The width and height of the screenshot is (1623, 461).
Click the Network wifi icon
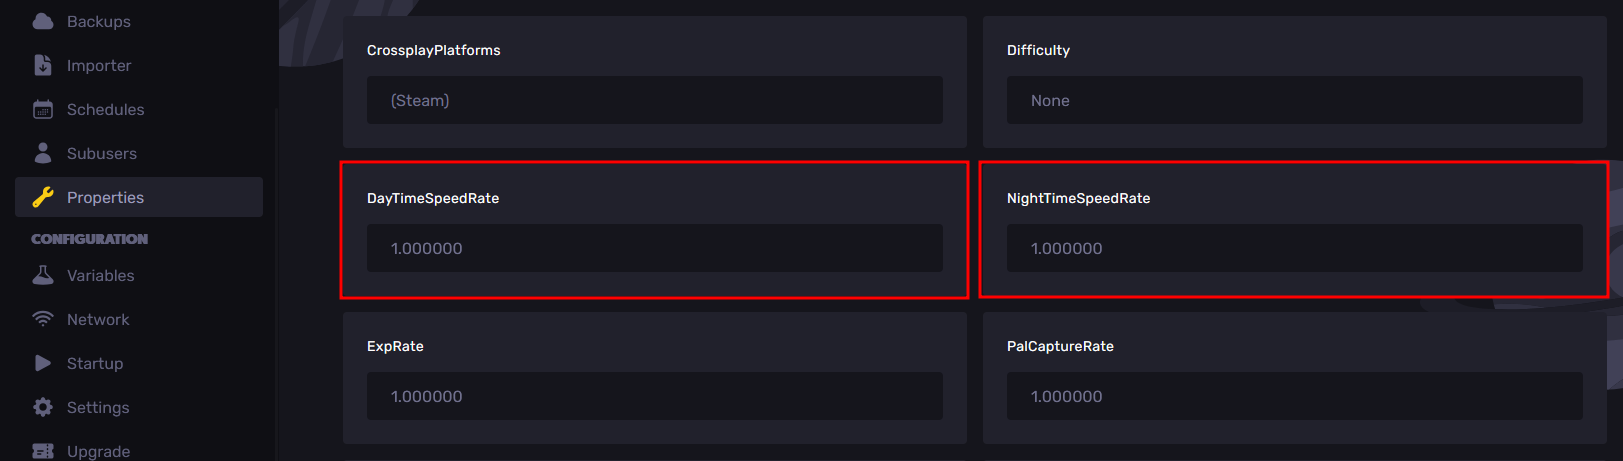pos(43,319)
